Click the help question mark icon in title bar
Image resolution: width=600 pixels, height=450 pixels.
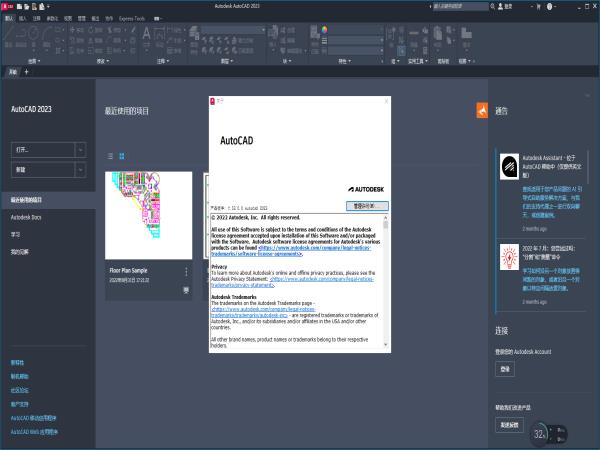[550, 6]
